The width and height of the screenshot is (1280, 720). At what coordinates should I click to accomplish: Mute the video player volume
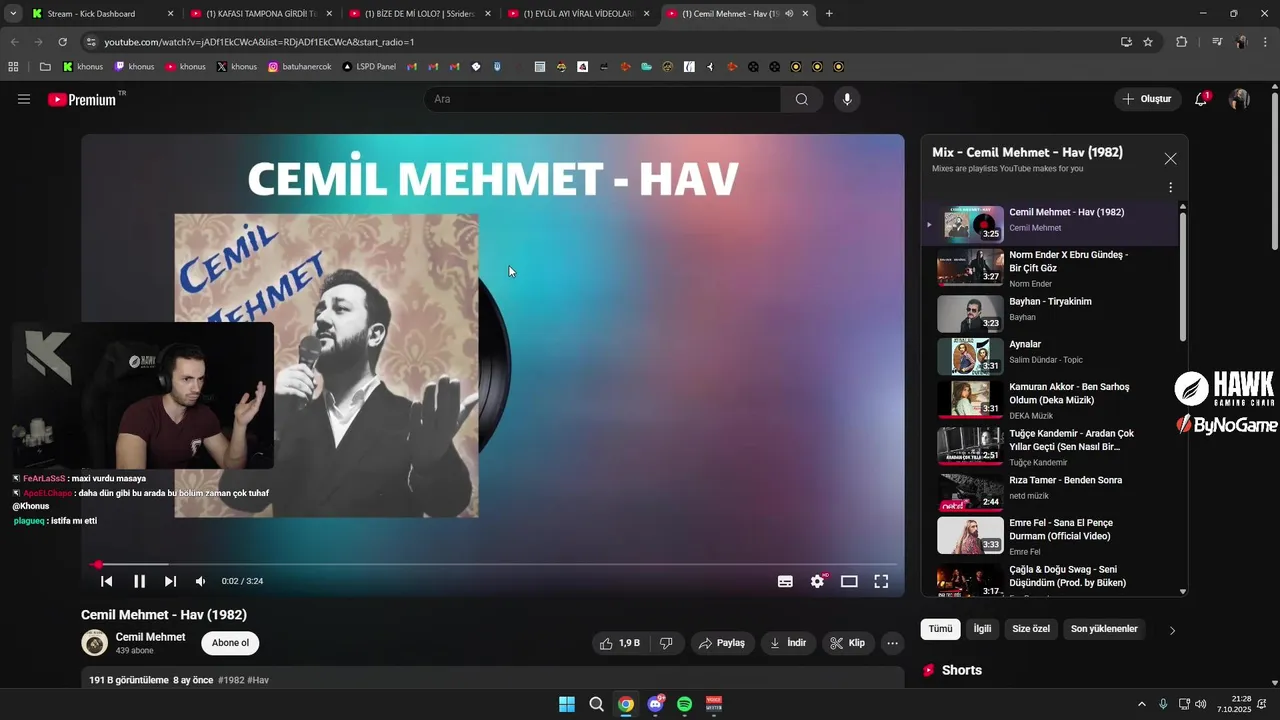200,581
